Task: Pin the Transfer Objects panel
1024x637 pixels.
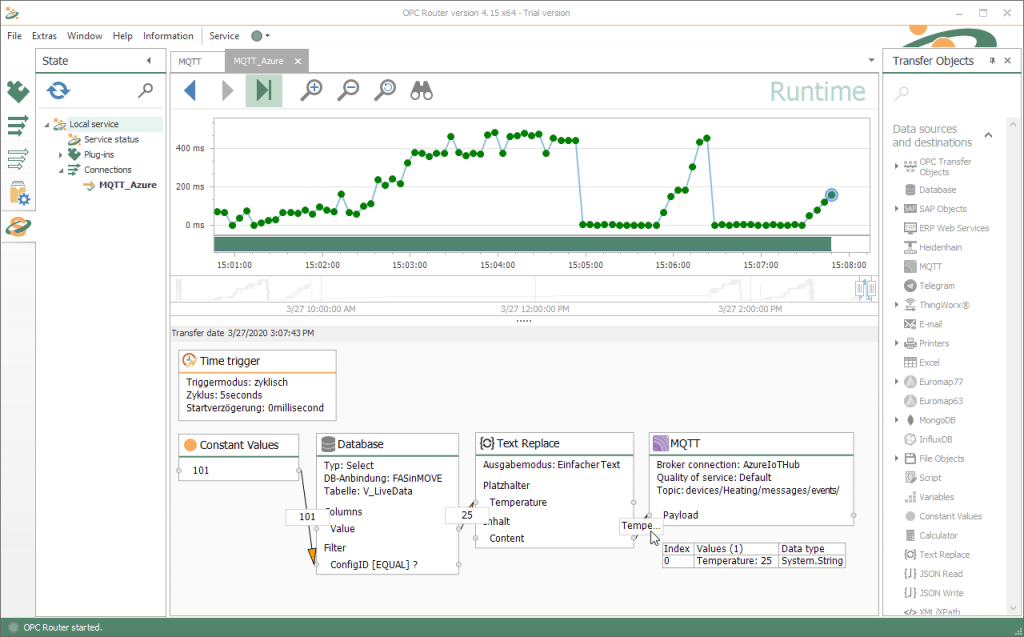Action: pos(992,61)
